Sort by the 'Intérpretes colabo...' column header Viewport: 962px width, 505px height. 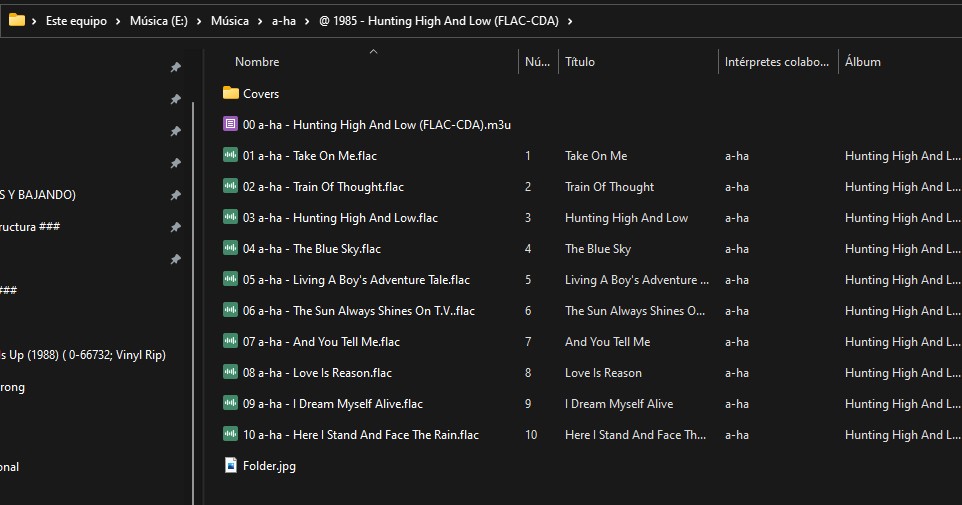(778, 61)
